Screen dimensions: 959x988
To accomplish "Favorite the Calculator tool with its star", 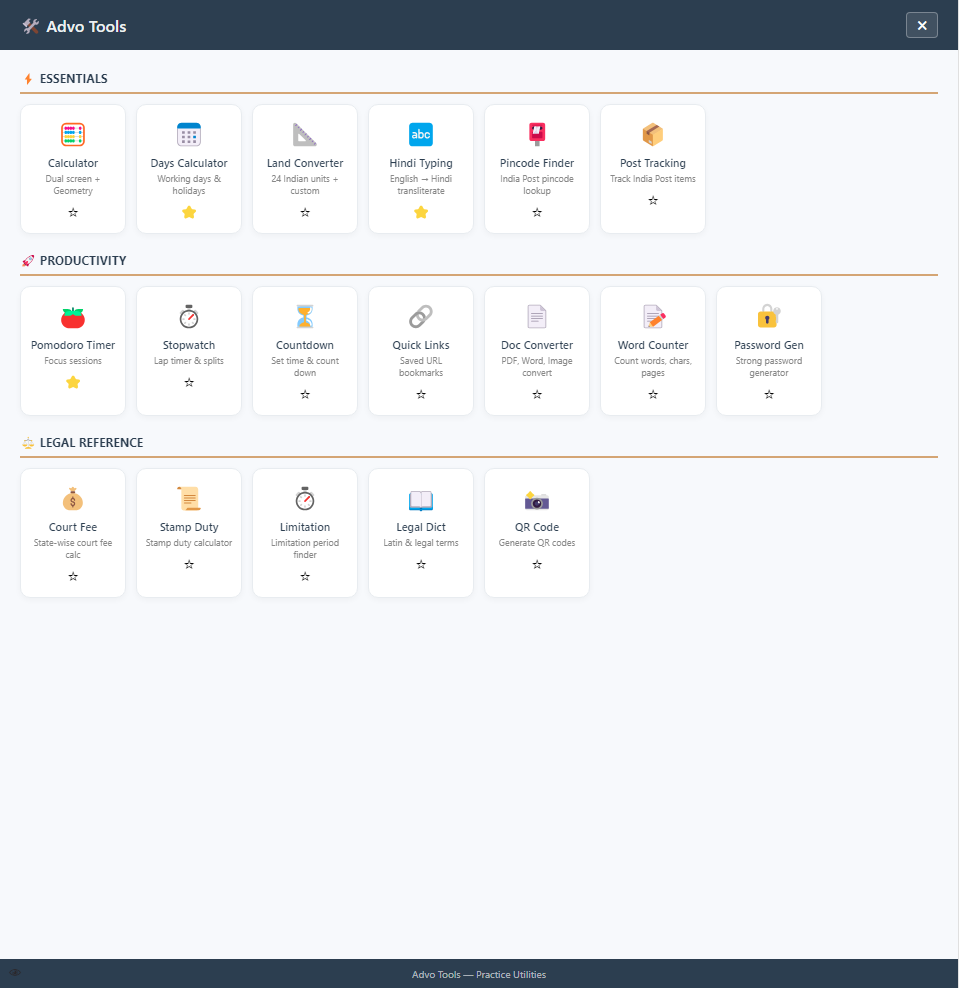I will click(x=73, y=213).
